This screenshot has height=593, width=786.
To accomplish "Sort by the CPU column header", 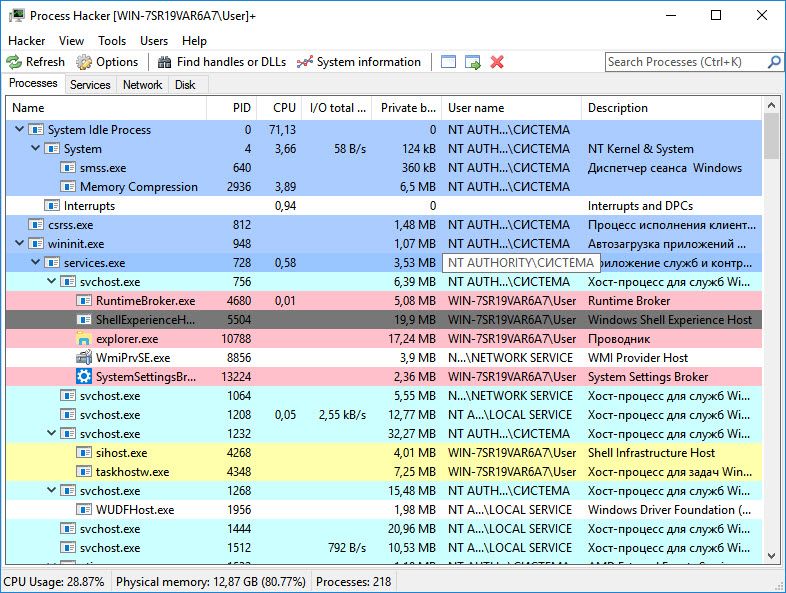I will click(x=279, y=108).
